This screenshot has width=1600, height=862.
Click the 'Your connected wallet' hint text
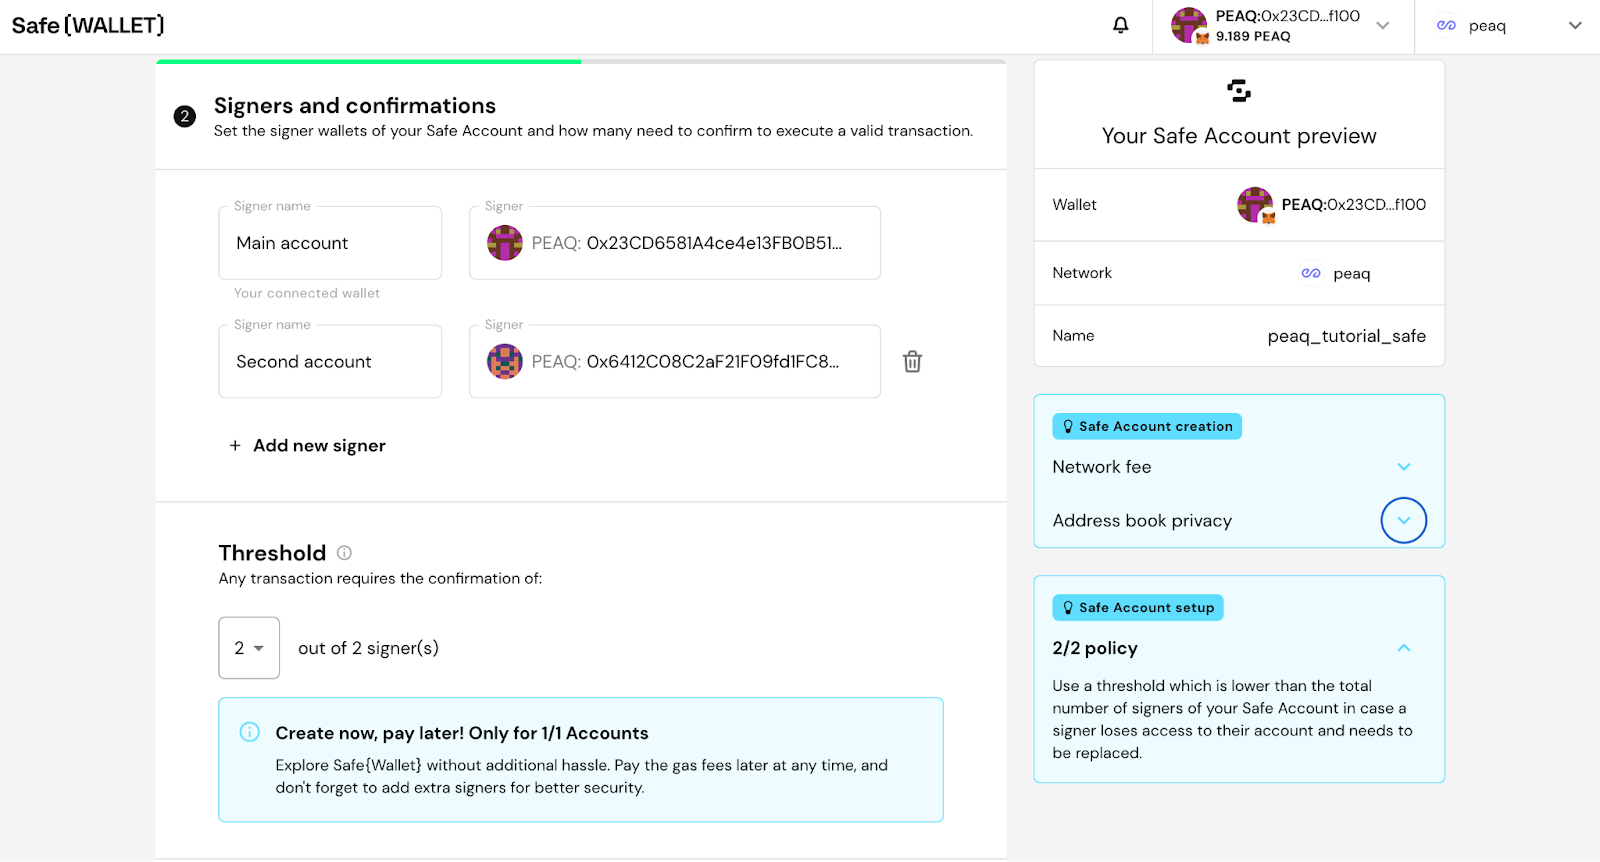click(x=307, y=293)
